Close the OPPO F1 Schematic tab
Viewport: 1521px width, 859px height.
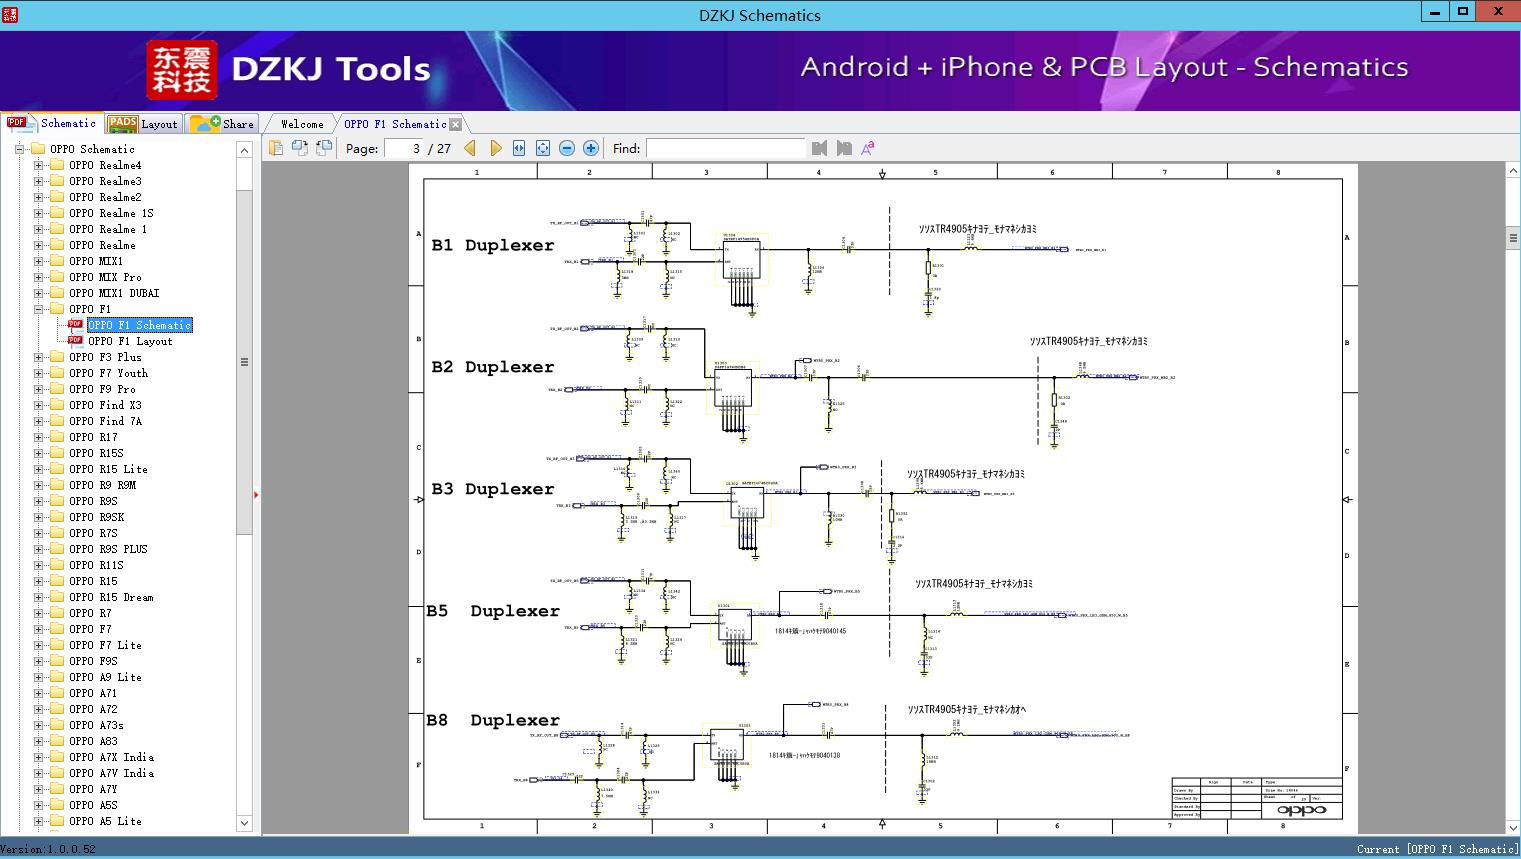(456, 124)
